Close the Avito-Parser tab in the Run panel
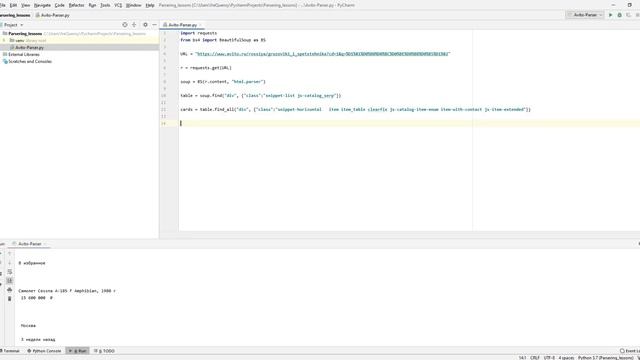 coord(45,244)
